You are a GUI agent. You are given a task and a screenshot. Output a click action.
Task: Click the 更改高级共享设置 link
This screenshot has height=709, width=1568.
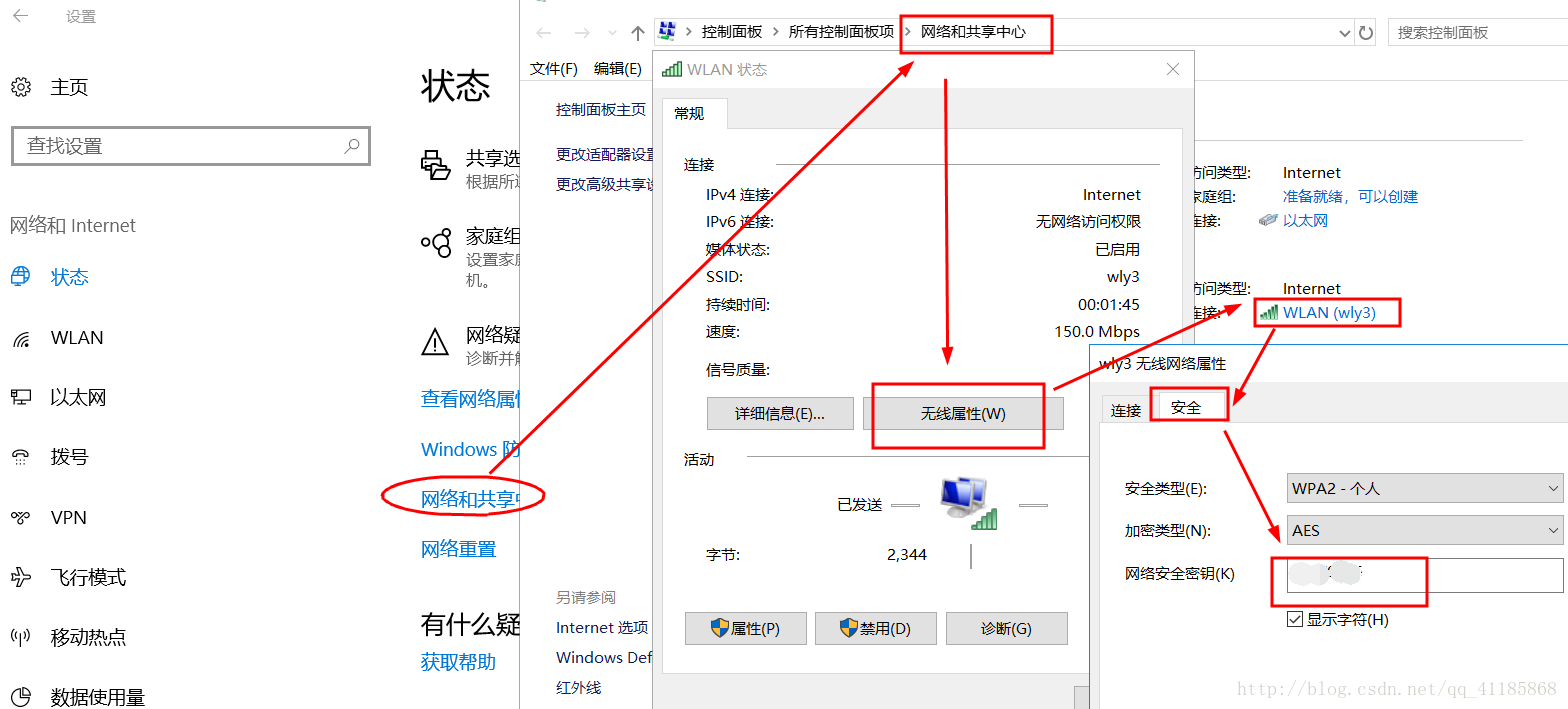coord(605,185)
